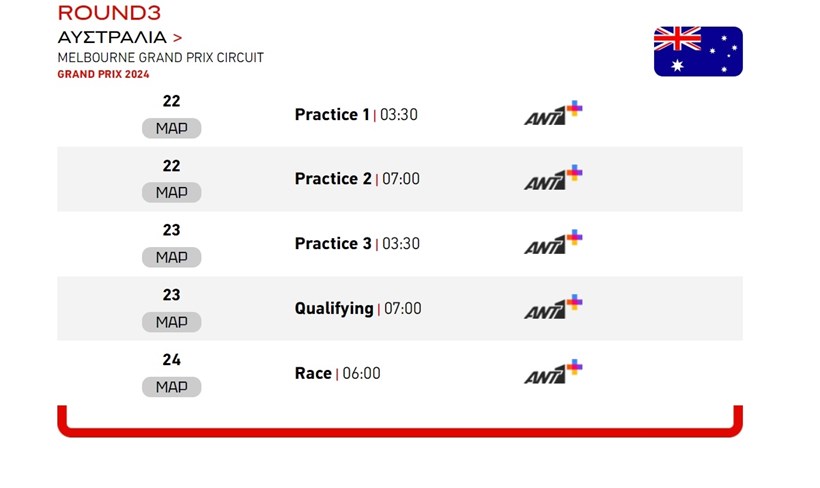Select the ΜΑΡ badge for Practice 3
Image resolution: width=820 pixels, height=488 pixels.
[x=172, y=257]
